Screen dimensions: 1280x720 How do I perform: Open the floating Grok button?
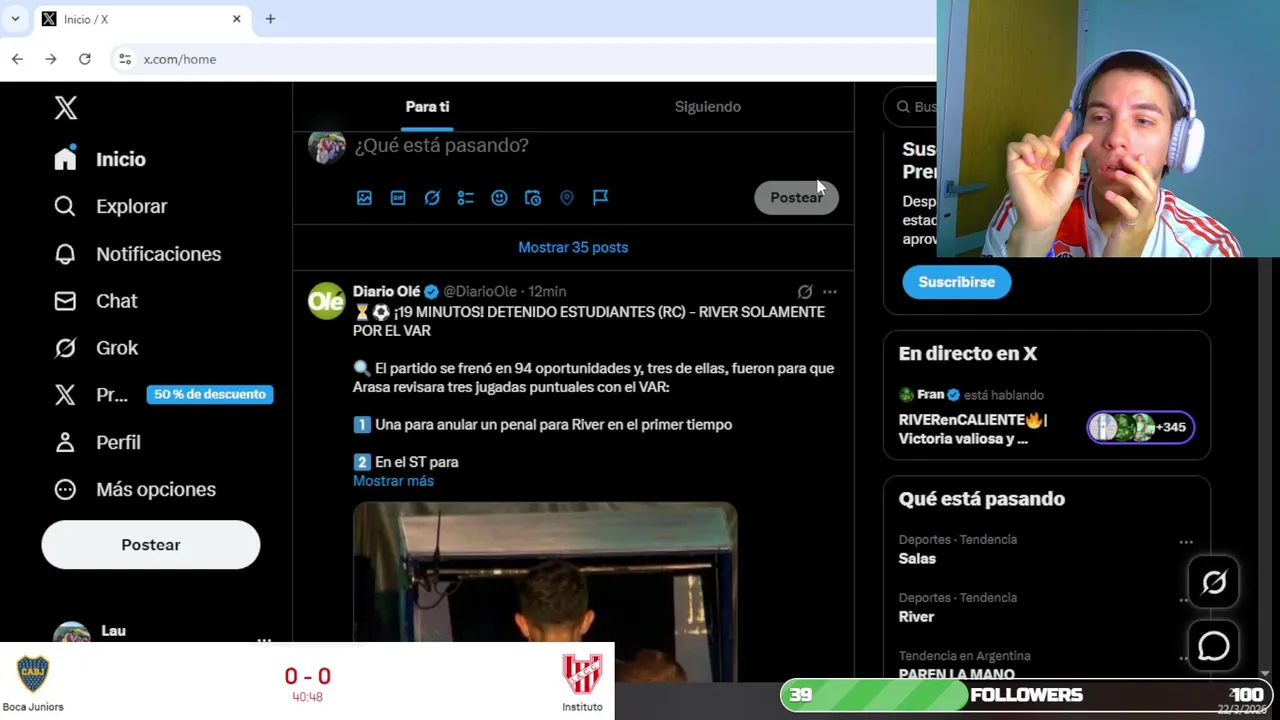[1214, 582]
